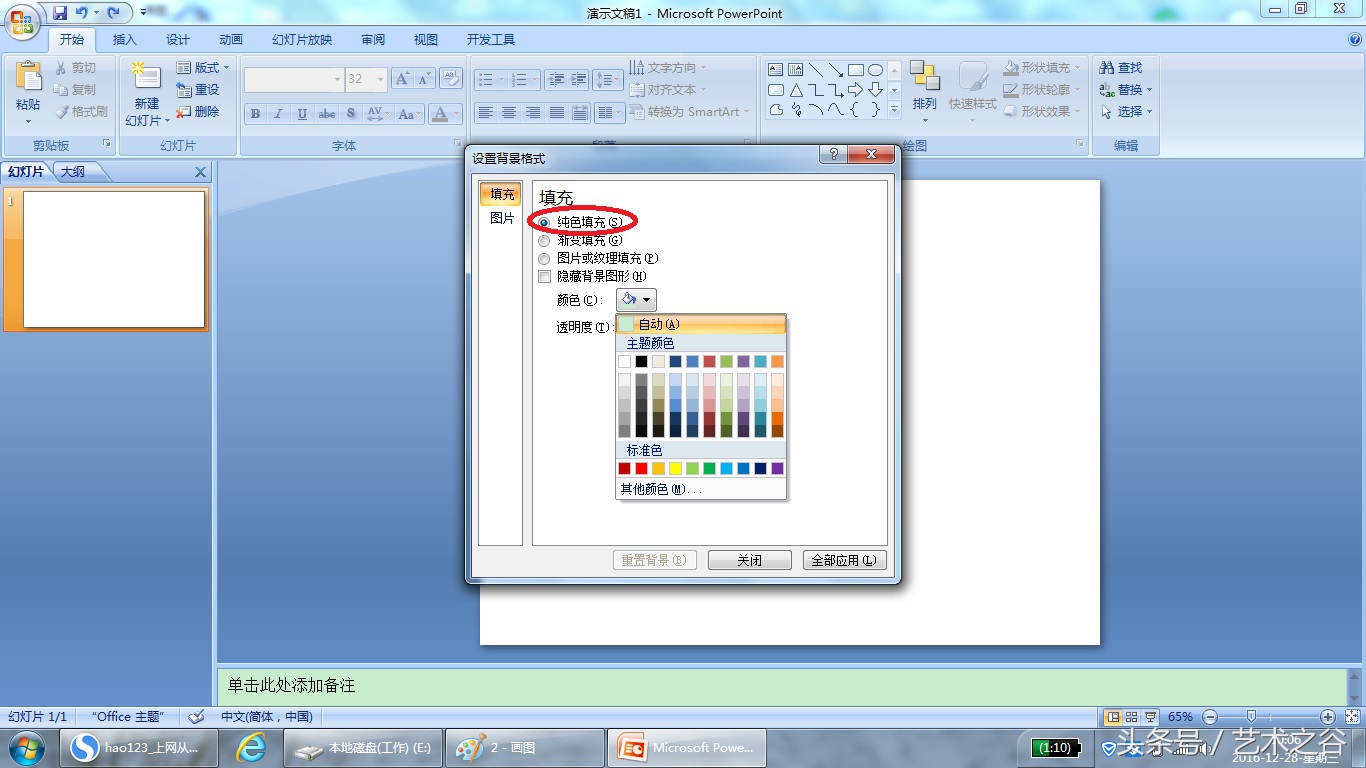Open the 文字方向 text direction dropdown
The image size is (1366, 768).
[x=668, y=68]
